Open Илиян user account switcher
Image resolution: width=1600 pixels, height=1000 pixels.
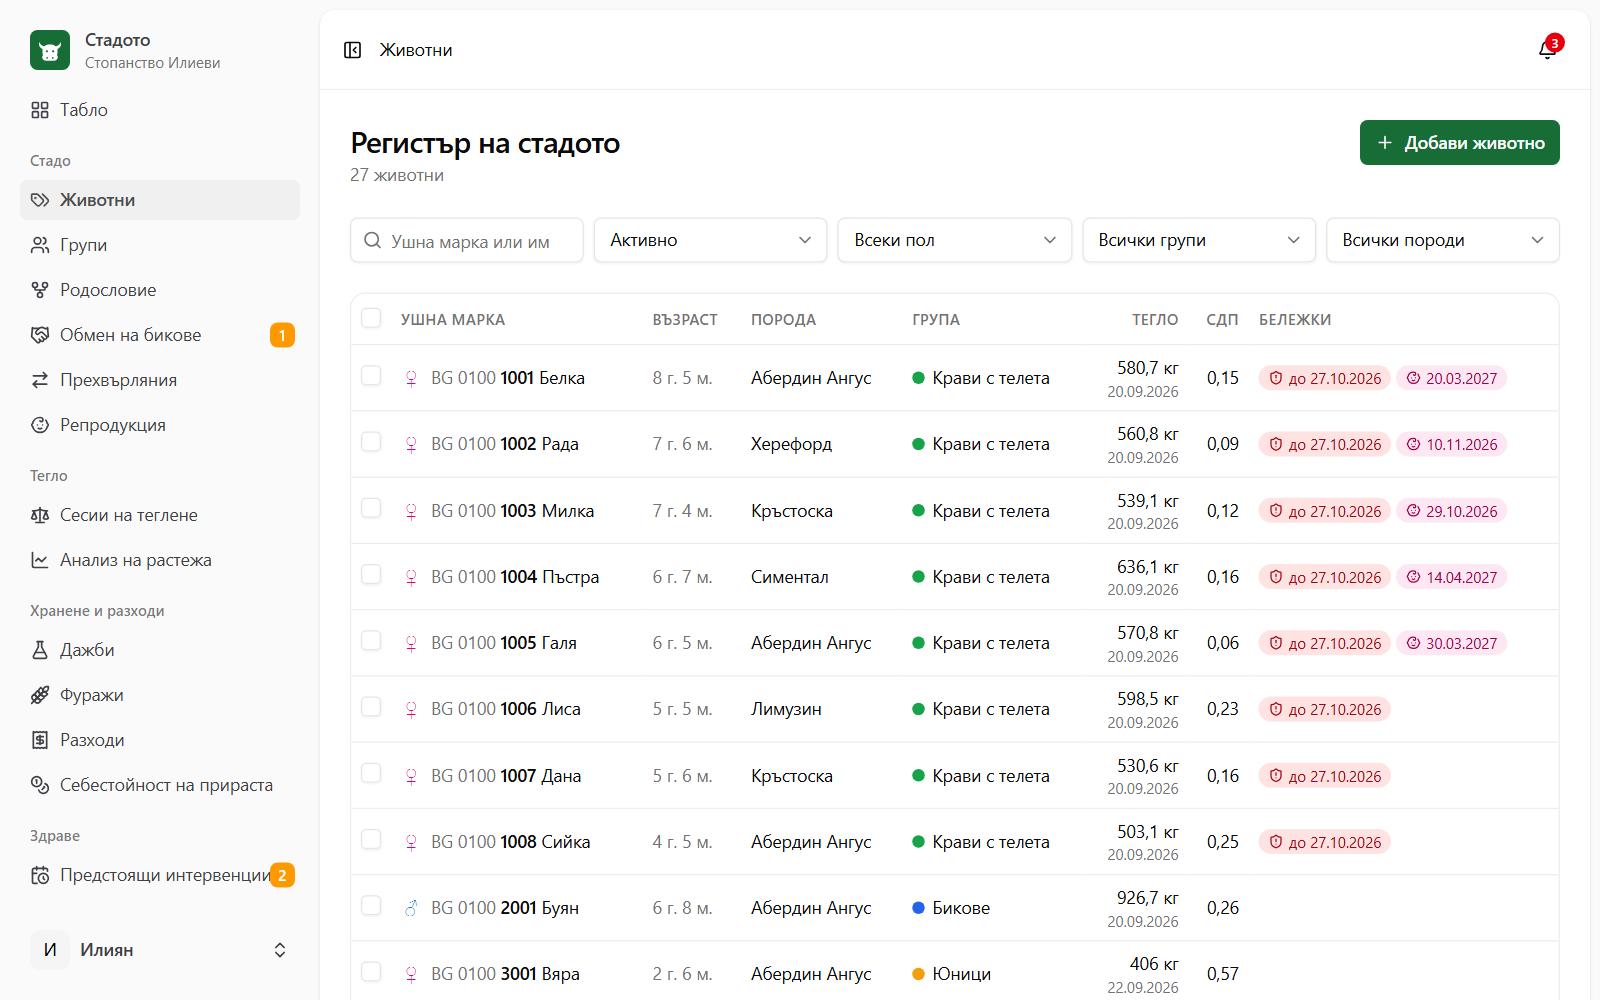click(x=160, y=950)
